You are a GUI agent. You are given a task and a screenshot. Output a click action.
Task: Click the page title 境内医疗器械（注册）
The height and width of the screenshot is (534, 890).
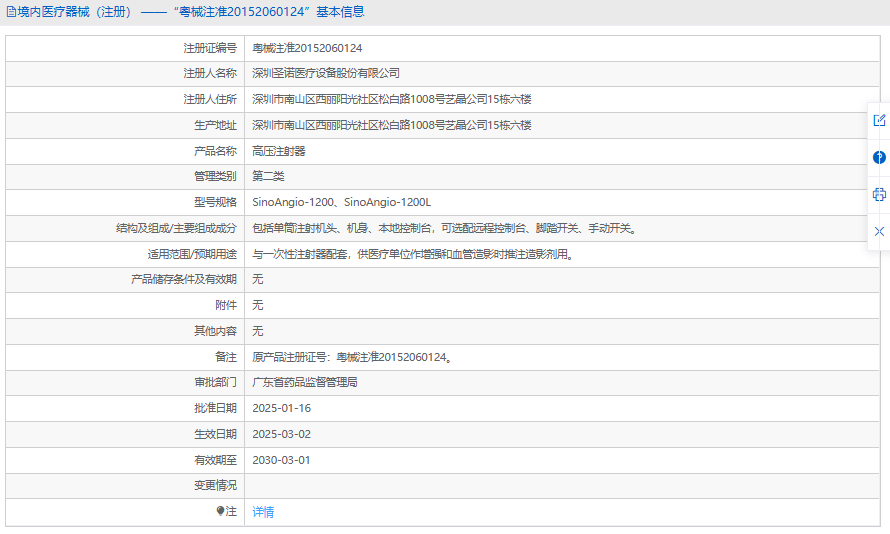[75, 12]
